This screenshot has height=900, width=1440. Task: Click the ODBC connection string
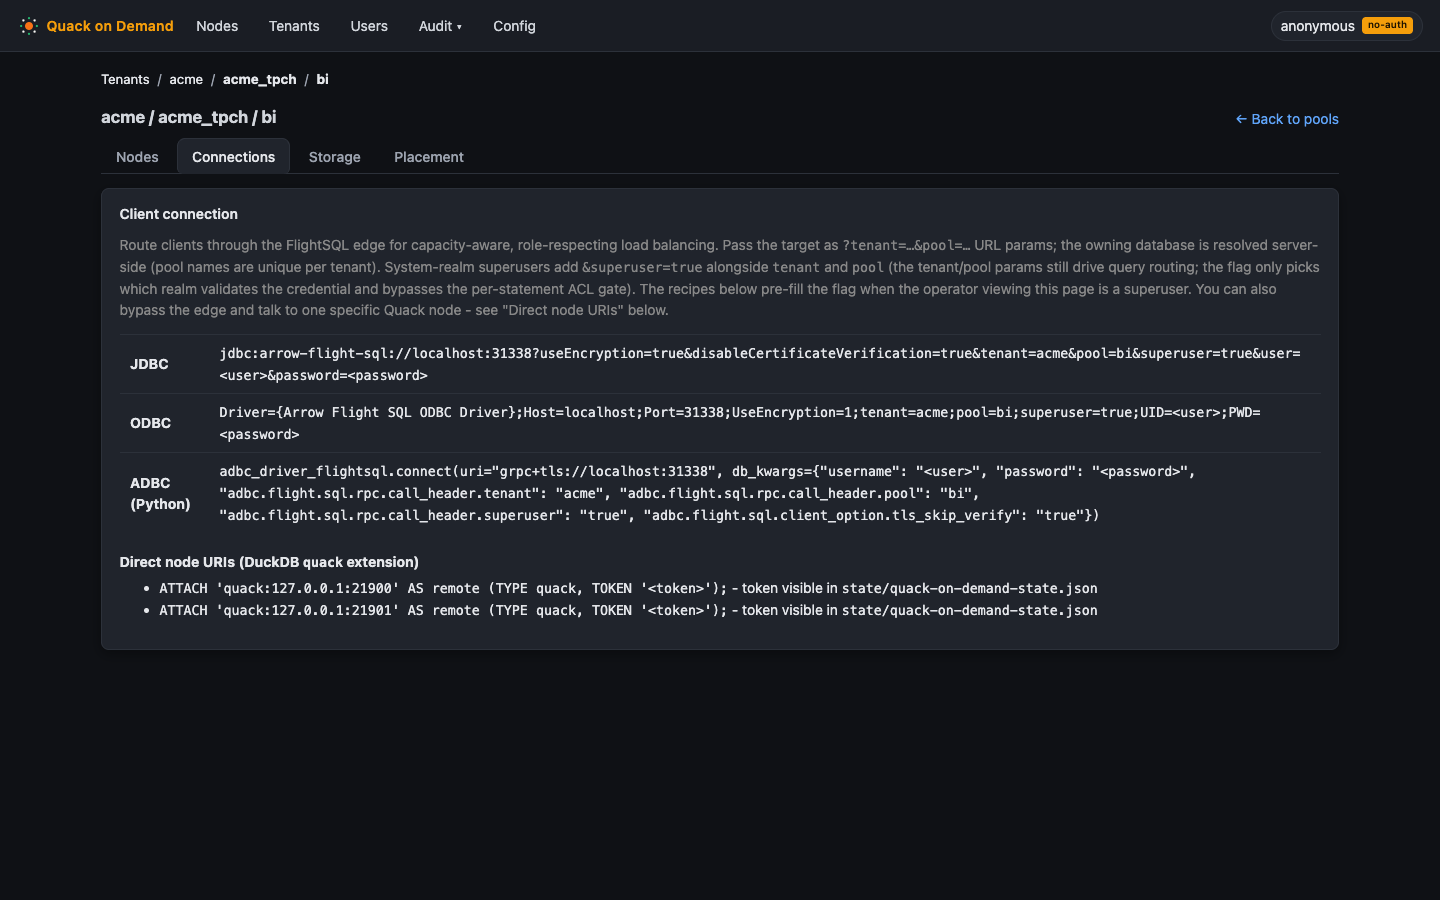[x=740, y=423]
